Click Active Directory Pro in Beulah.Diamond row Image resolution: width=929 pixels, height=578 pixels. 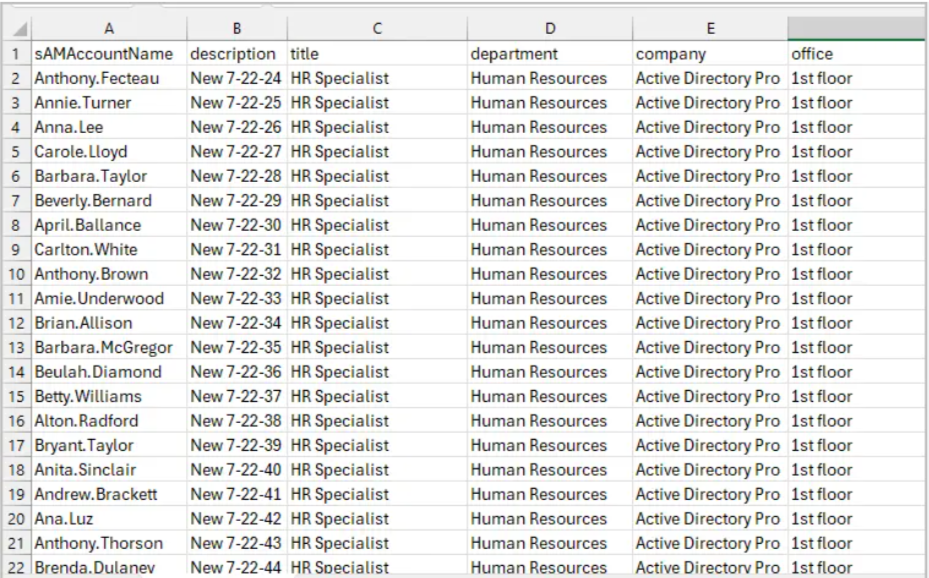pyautogui.click(x=710, y=372)
